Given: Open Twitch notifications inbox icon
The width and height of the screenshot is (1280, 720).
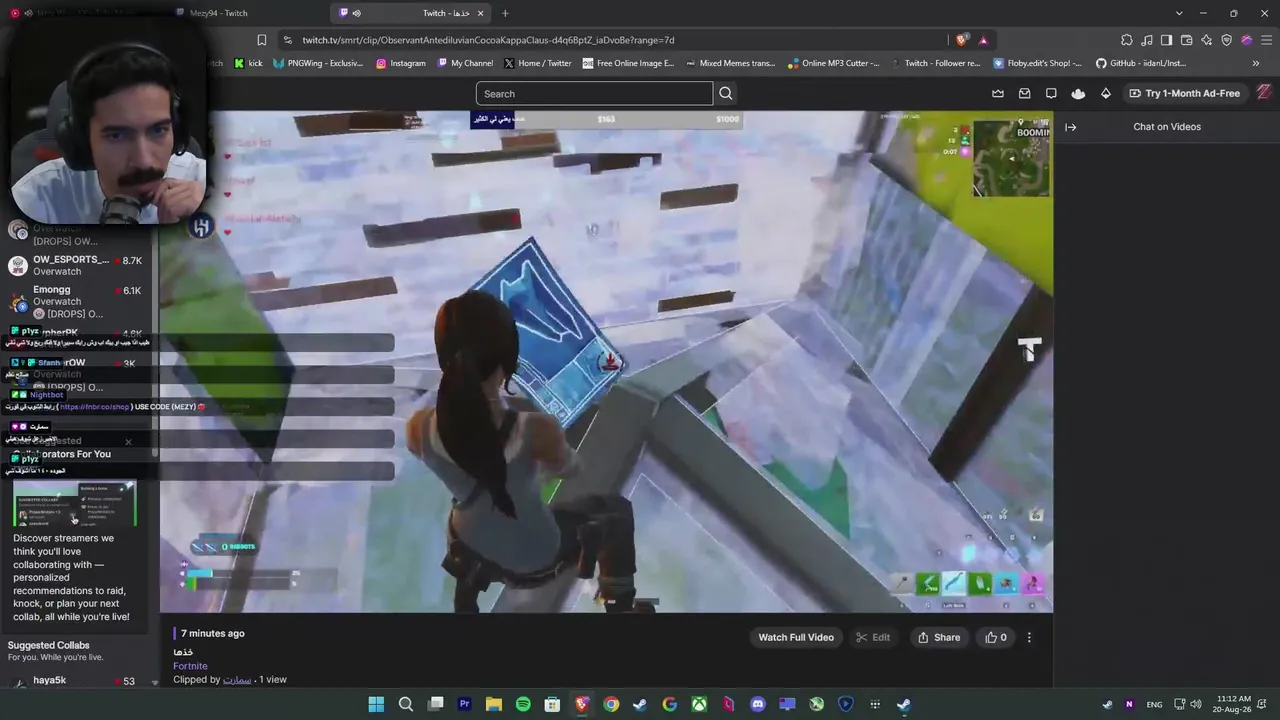Looking at the screenshot, I should [1024, 93].
